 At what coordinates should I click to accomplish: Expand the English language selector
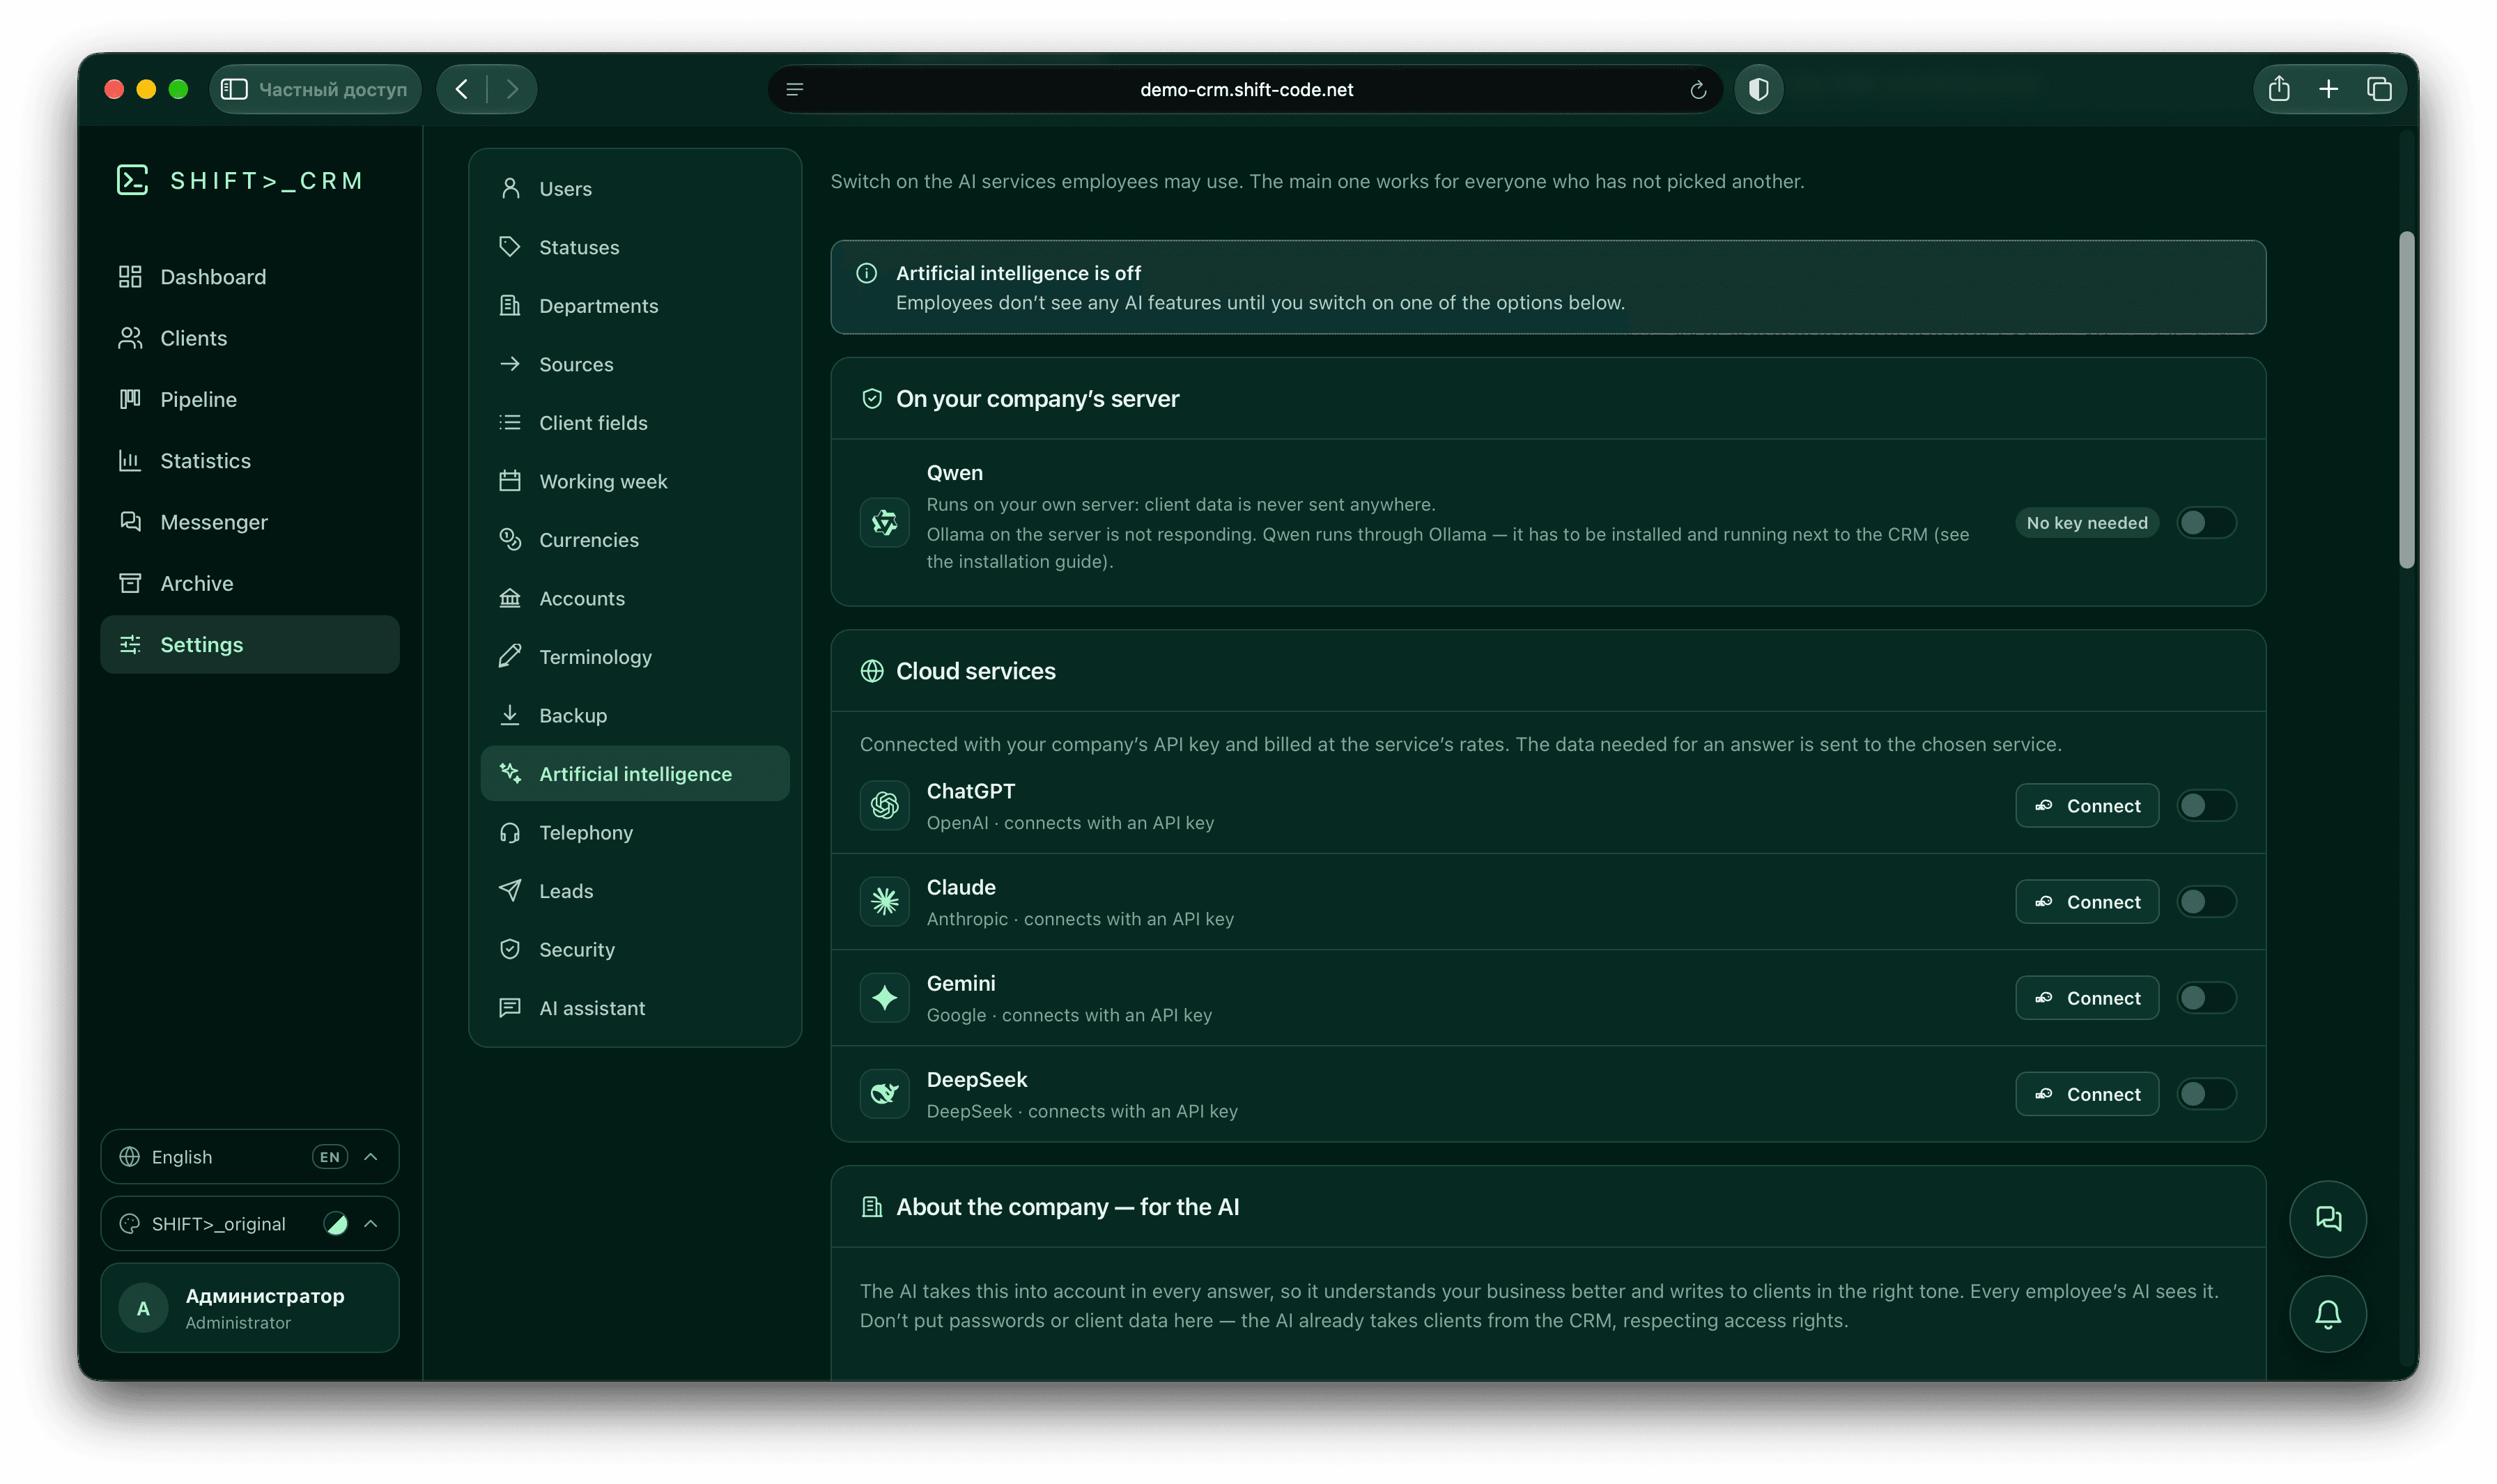249,1156
